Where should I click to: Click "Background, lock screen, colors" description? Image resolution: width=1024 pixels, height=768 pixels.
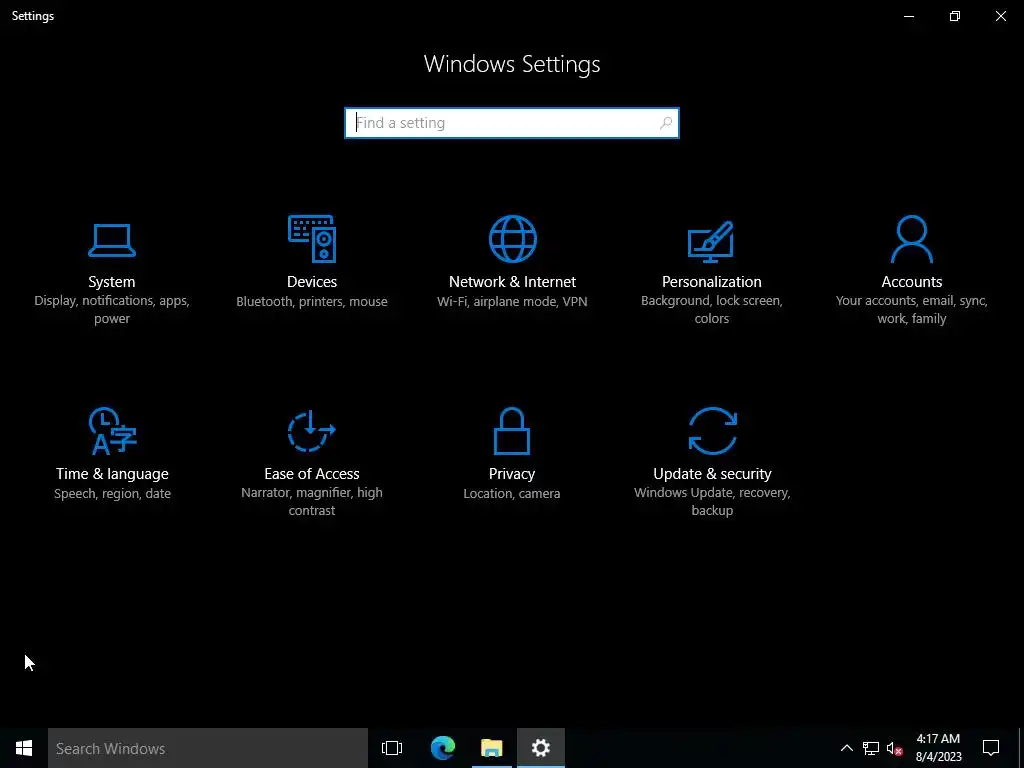click(712, 310)
